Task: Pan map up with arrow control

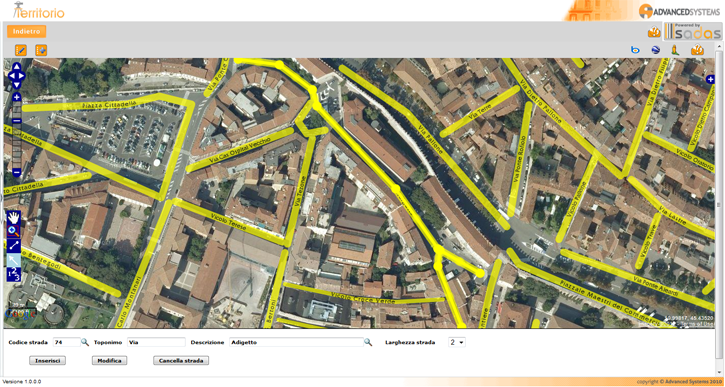Action: click(17, 66)
